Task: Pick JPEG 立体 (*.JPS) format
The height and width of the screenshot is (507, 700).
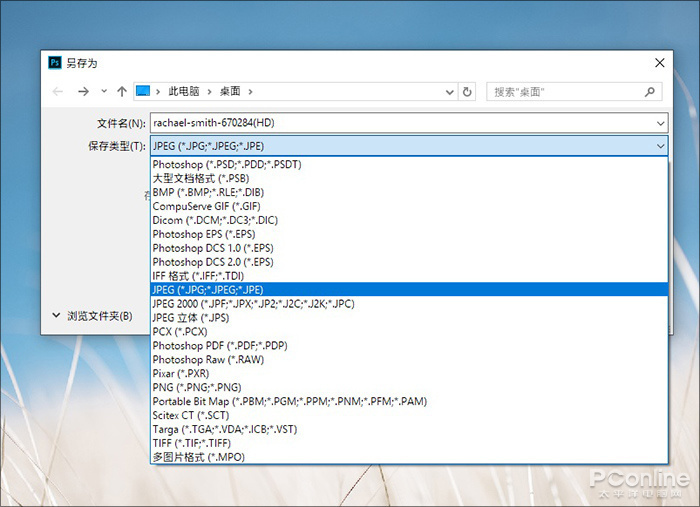Action: click(x=409, y=318)
